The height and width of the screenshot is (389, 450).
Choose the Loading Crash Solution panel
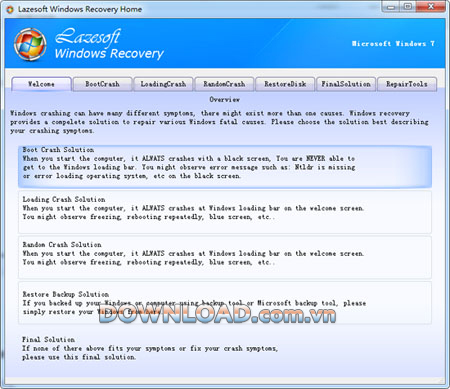coord(225,212)
